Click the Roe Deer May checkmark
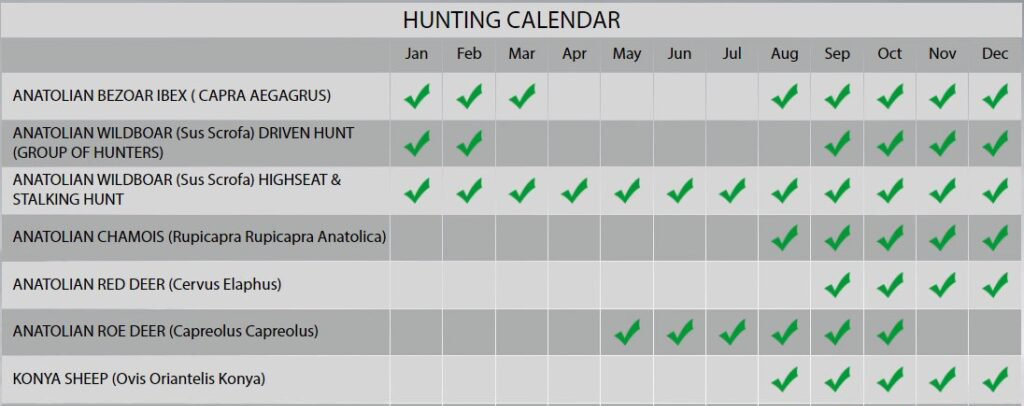 pyautogui.click(x=627, y=332)
